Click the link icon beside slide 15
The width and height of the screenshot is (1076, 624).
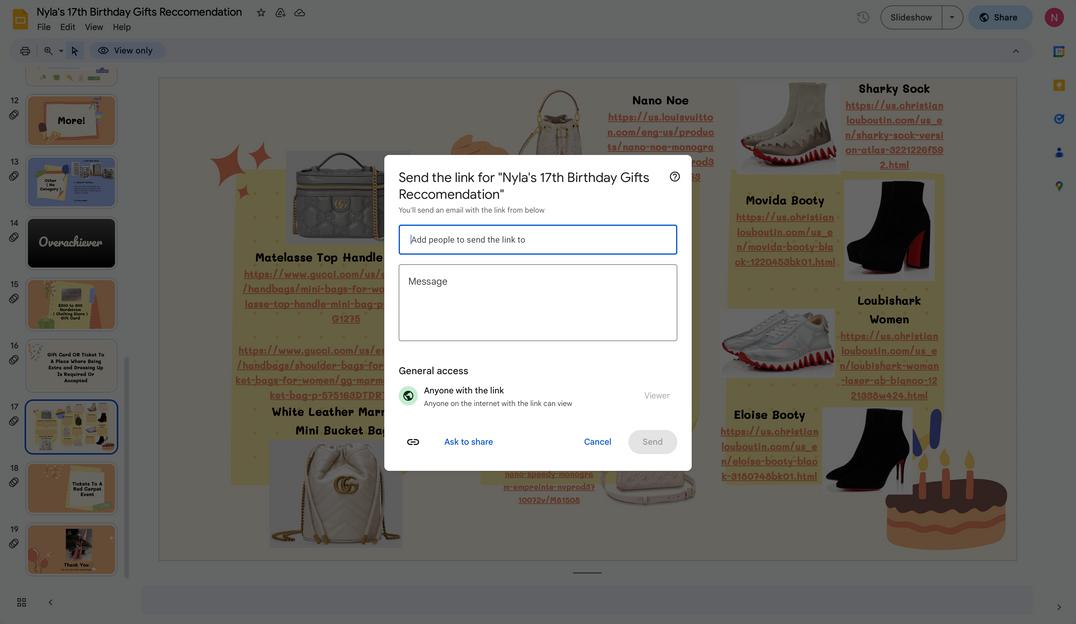(14, 299)
